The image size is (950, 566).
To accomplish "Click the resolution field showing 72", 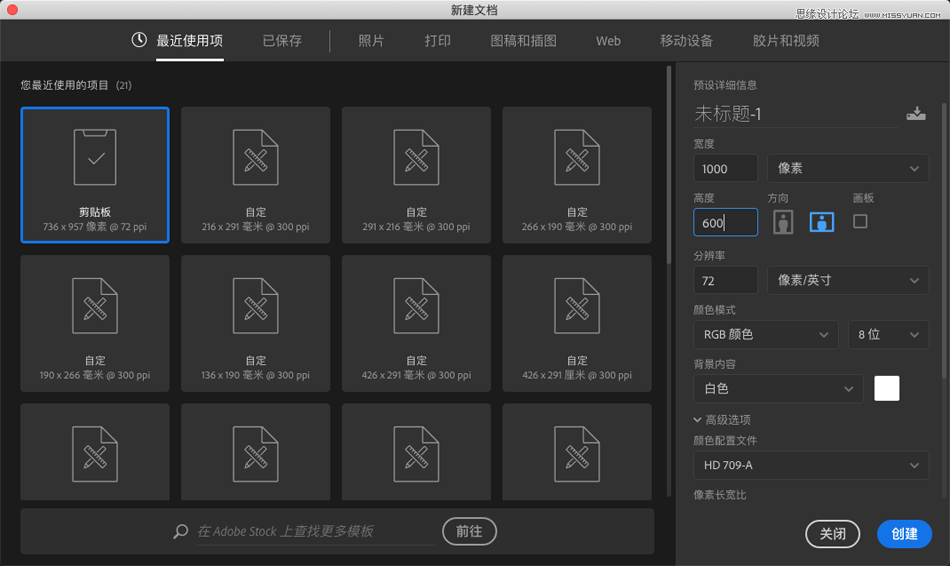I will click(x=725, y=281).
